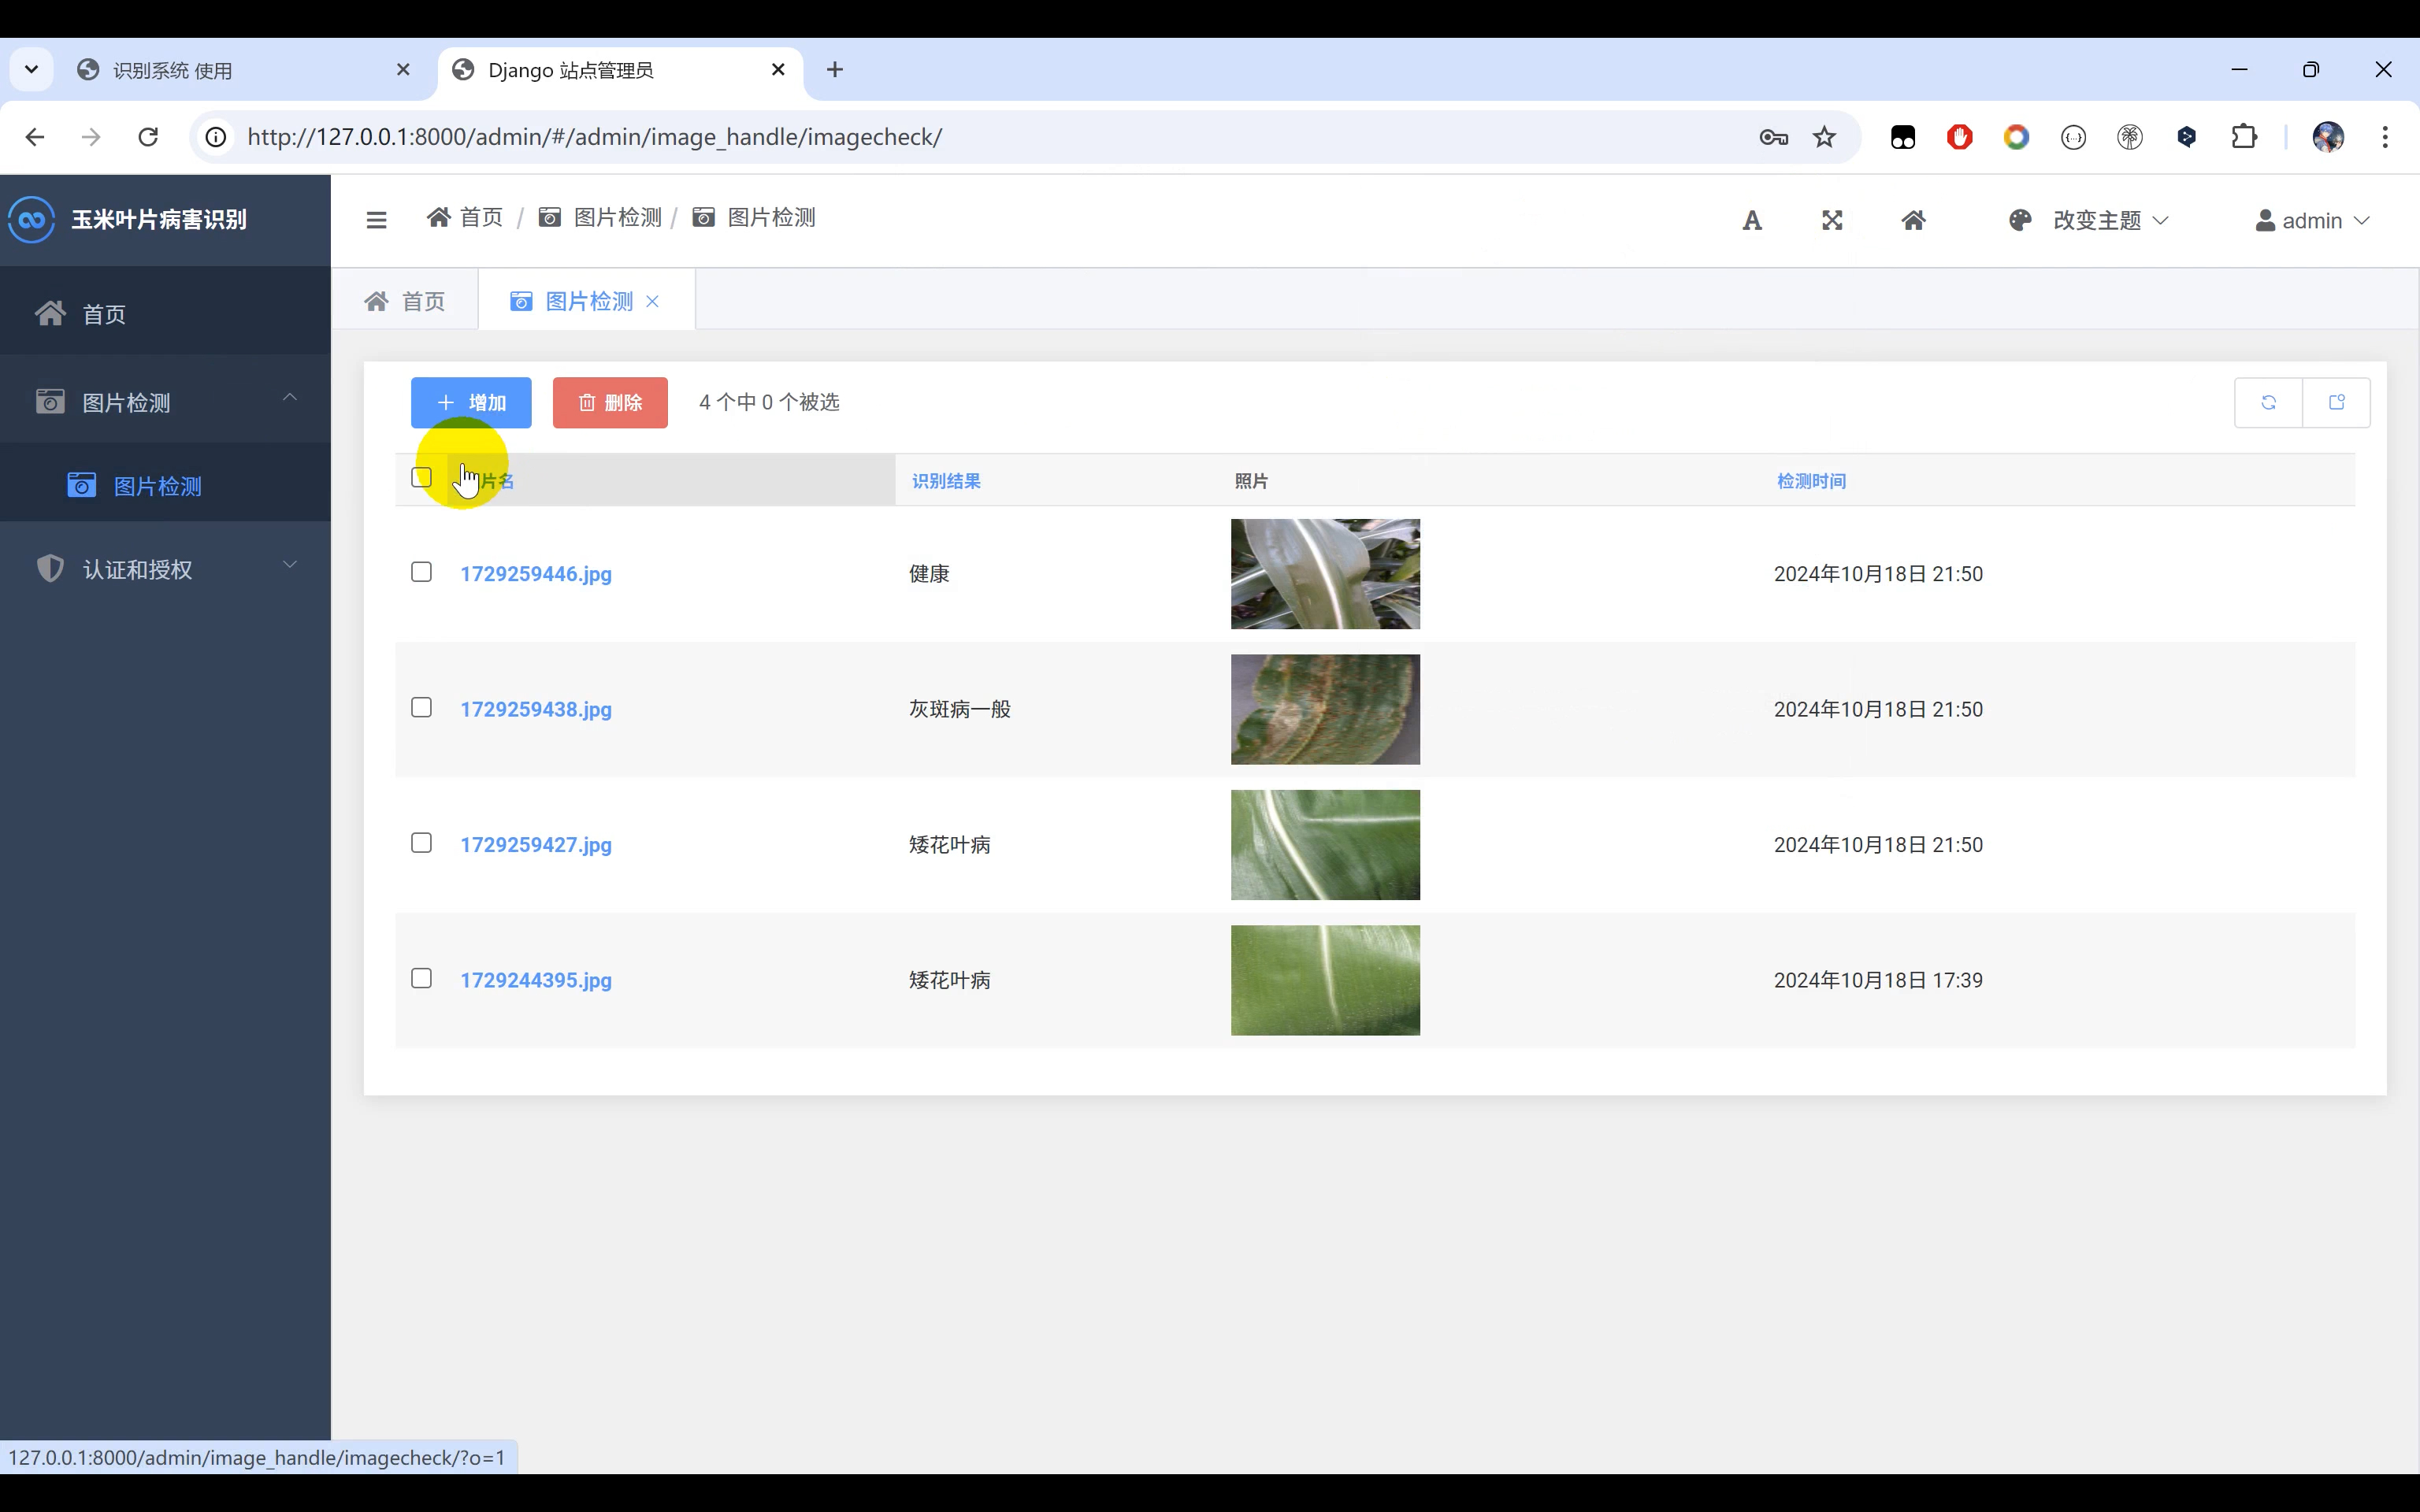
Task: Open the dark hexagon extension icon
Action: pyautogui.click(x=2186, y=137)
